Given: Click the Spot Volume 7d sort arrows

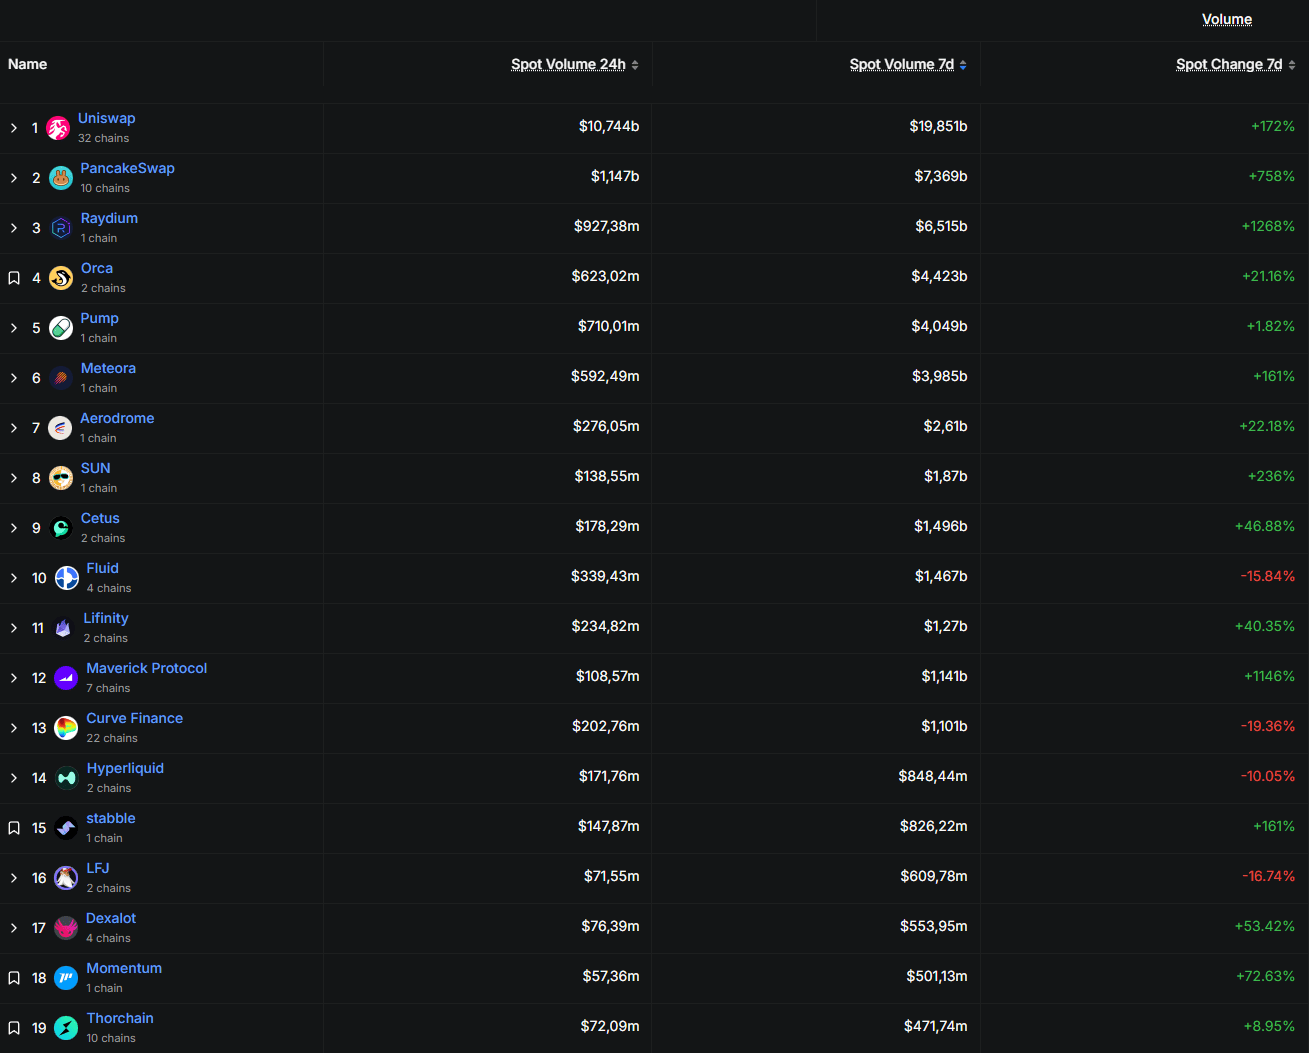Looking at the screenshot, I should 963,65.
